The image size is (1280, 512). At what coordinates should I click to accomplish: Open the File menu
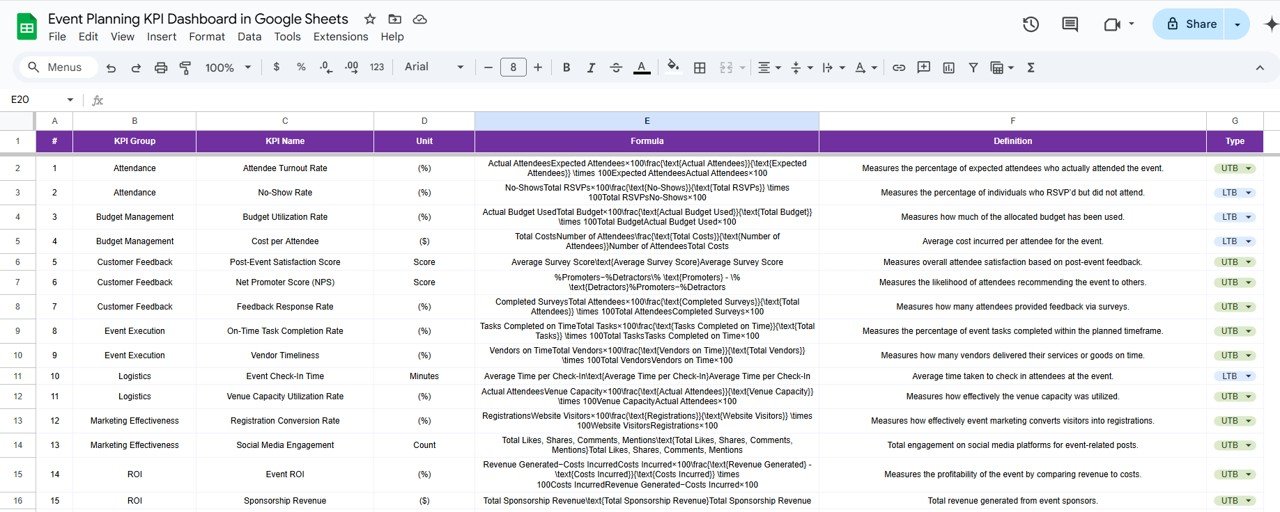(57, 37)
